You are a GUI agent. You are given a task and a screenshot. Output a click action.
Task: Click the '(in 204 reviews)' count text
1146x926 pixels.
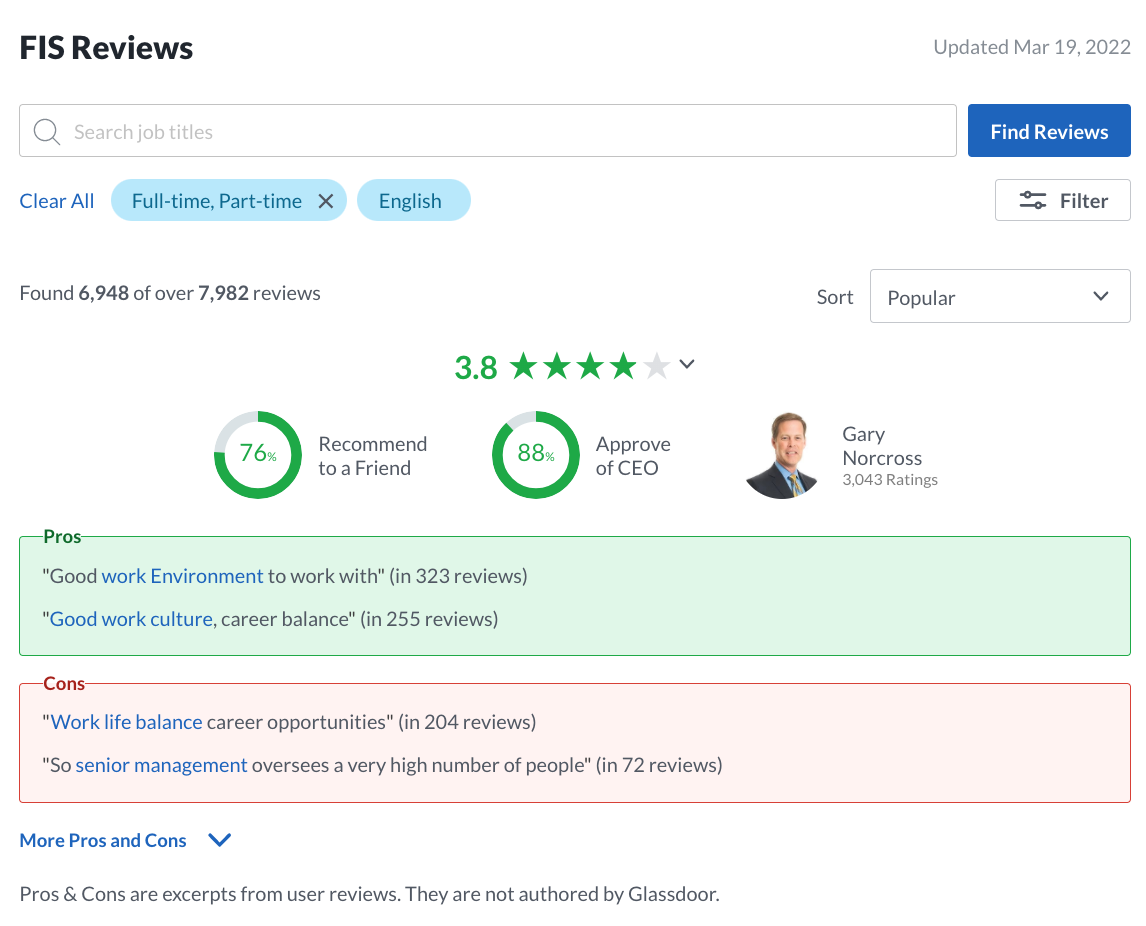pos(468,722)
